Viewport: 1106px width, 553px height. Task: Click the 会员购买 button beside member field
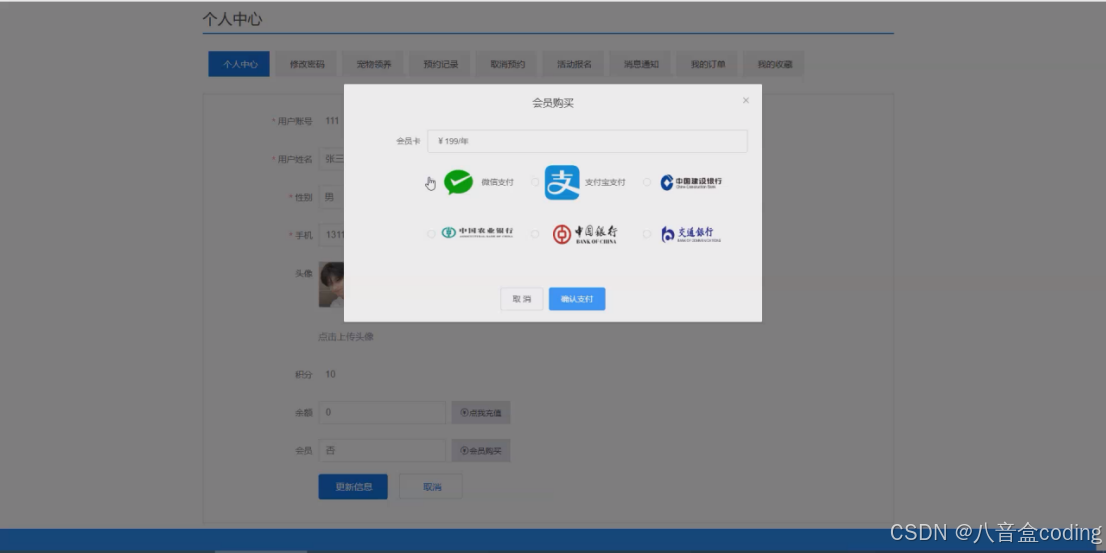coord(481,451)
